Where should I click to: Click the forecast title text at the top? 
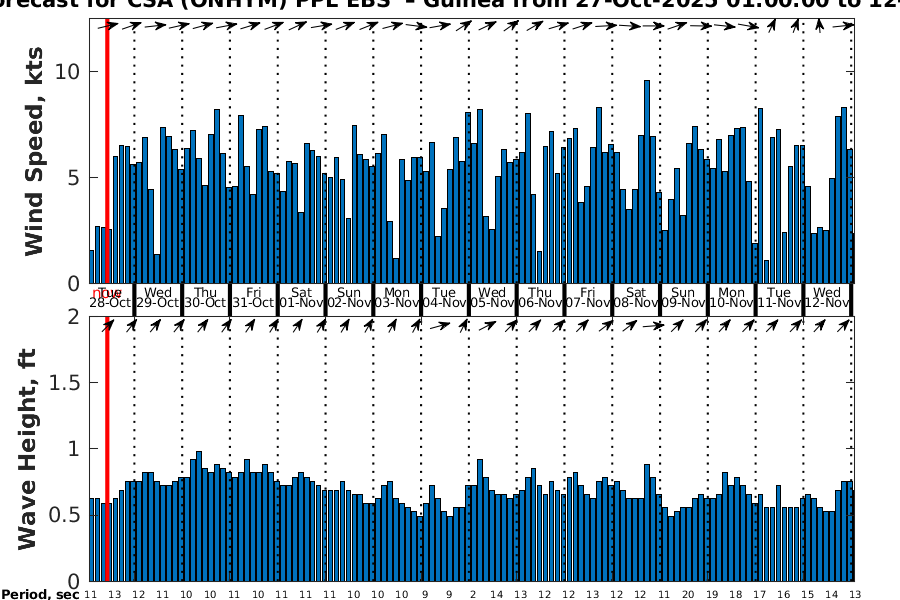(450, 6)
